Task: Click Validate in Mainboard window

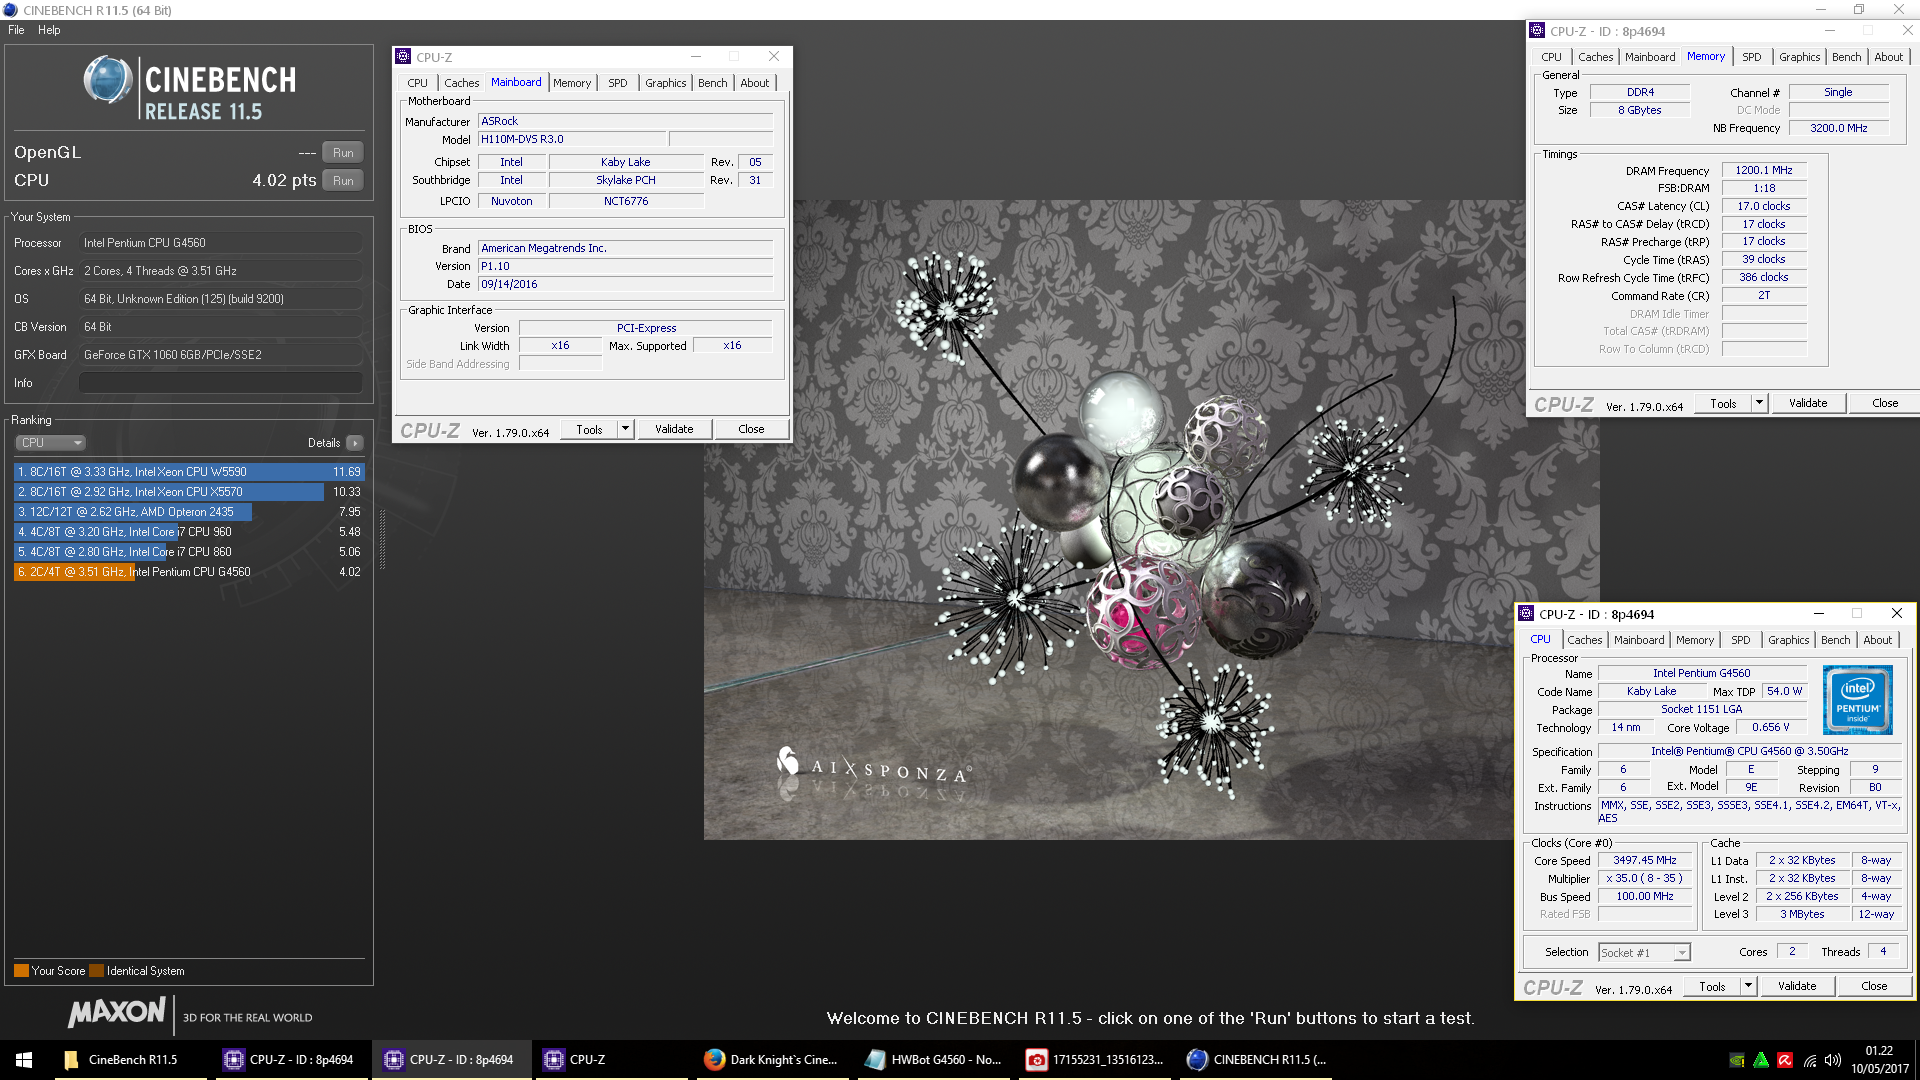Action: coord(674,429)
